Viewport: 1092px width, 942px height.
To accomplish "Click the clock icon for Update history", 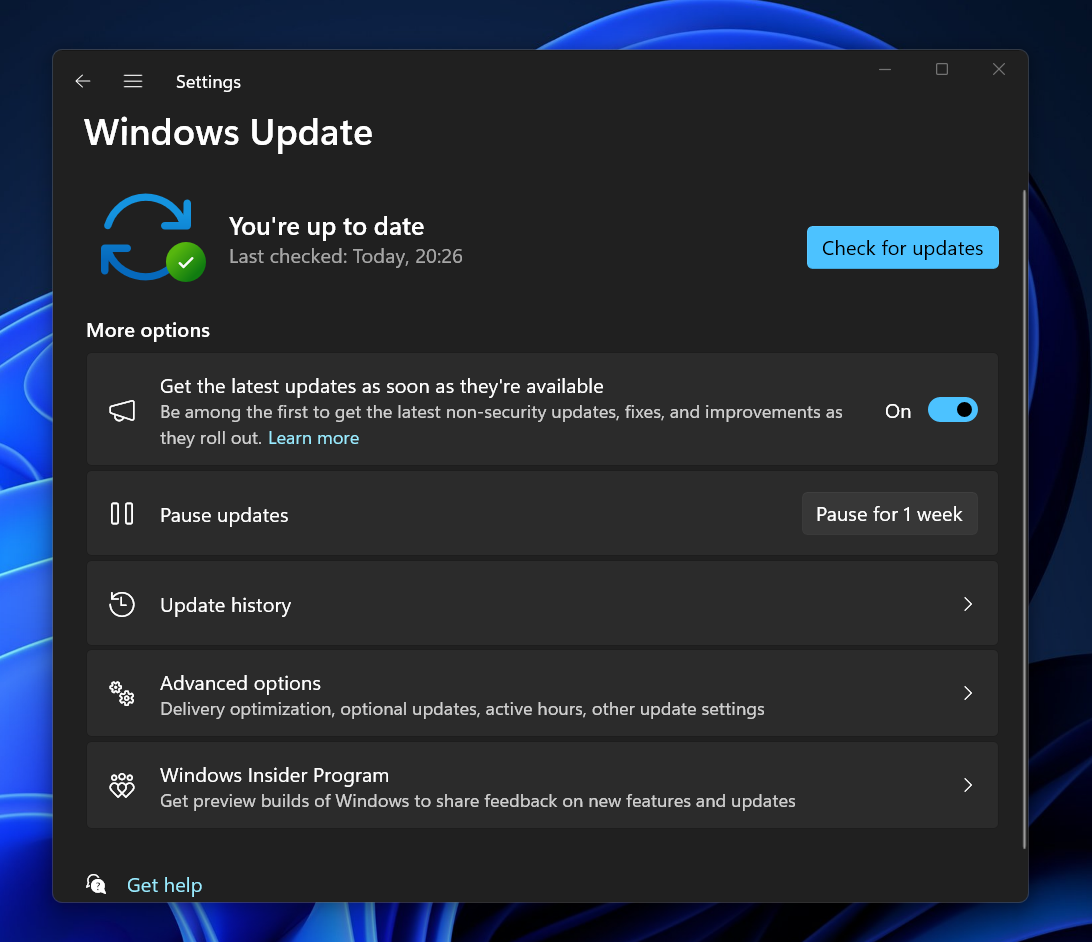I will point(122,604).
